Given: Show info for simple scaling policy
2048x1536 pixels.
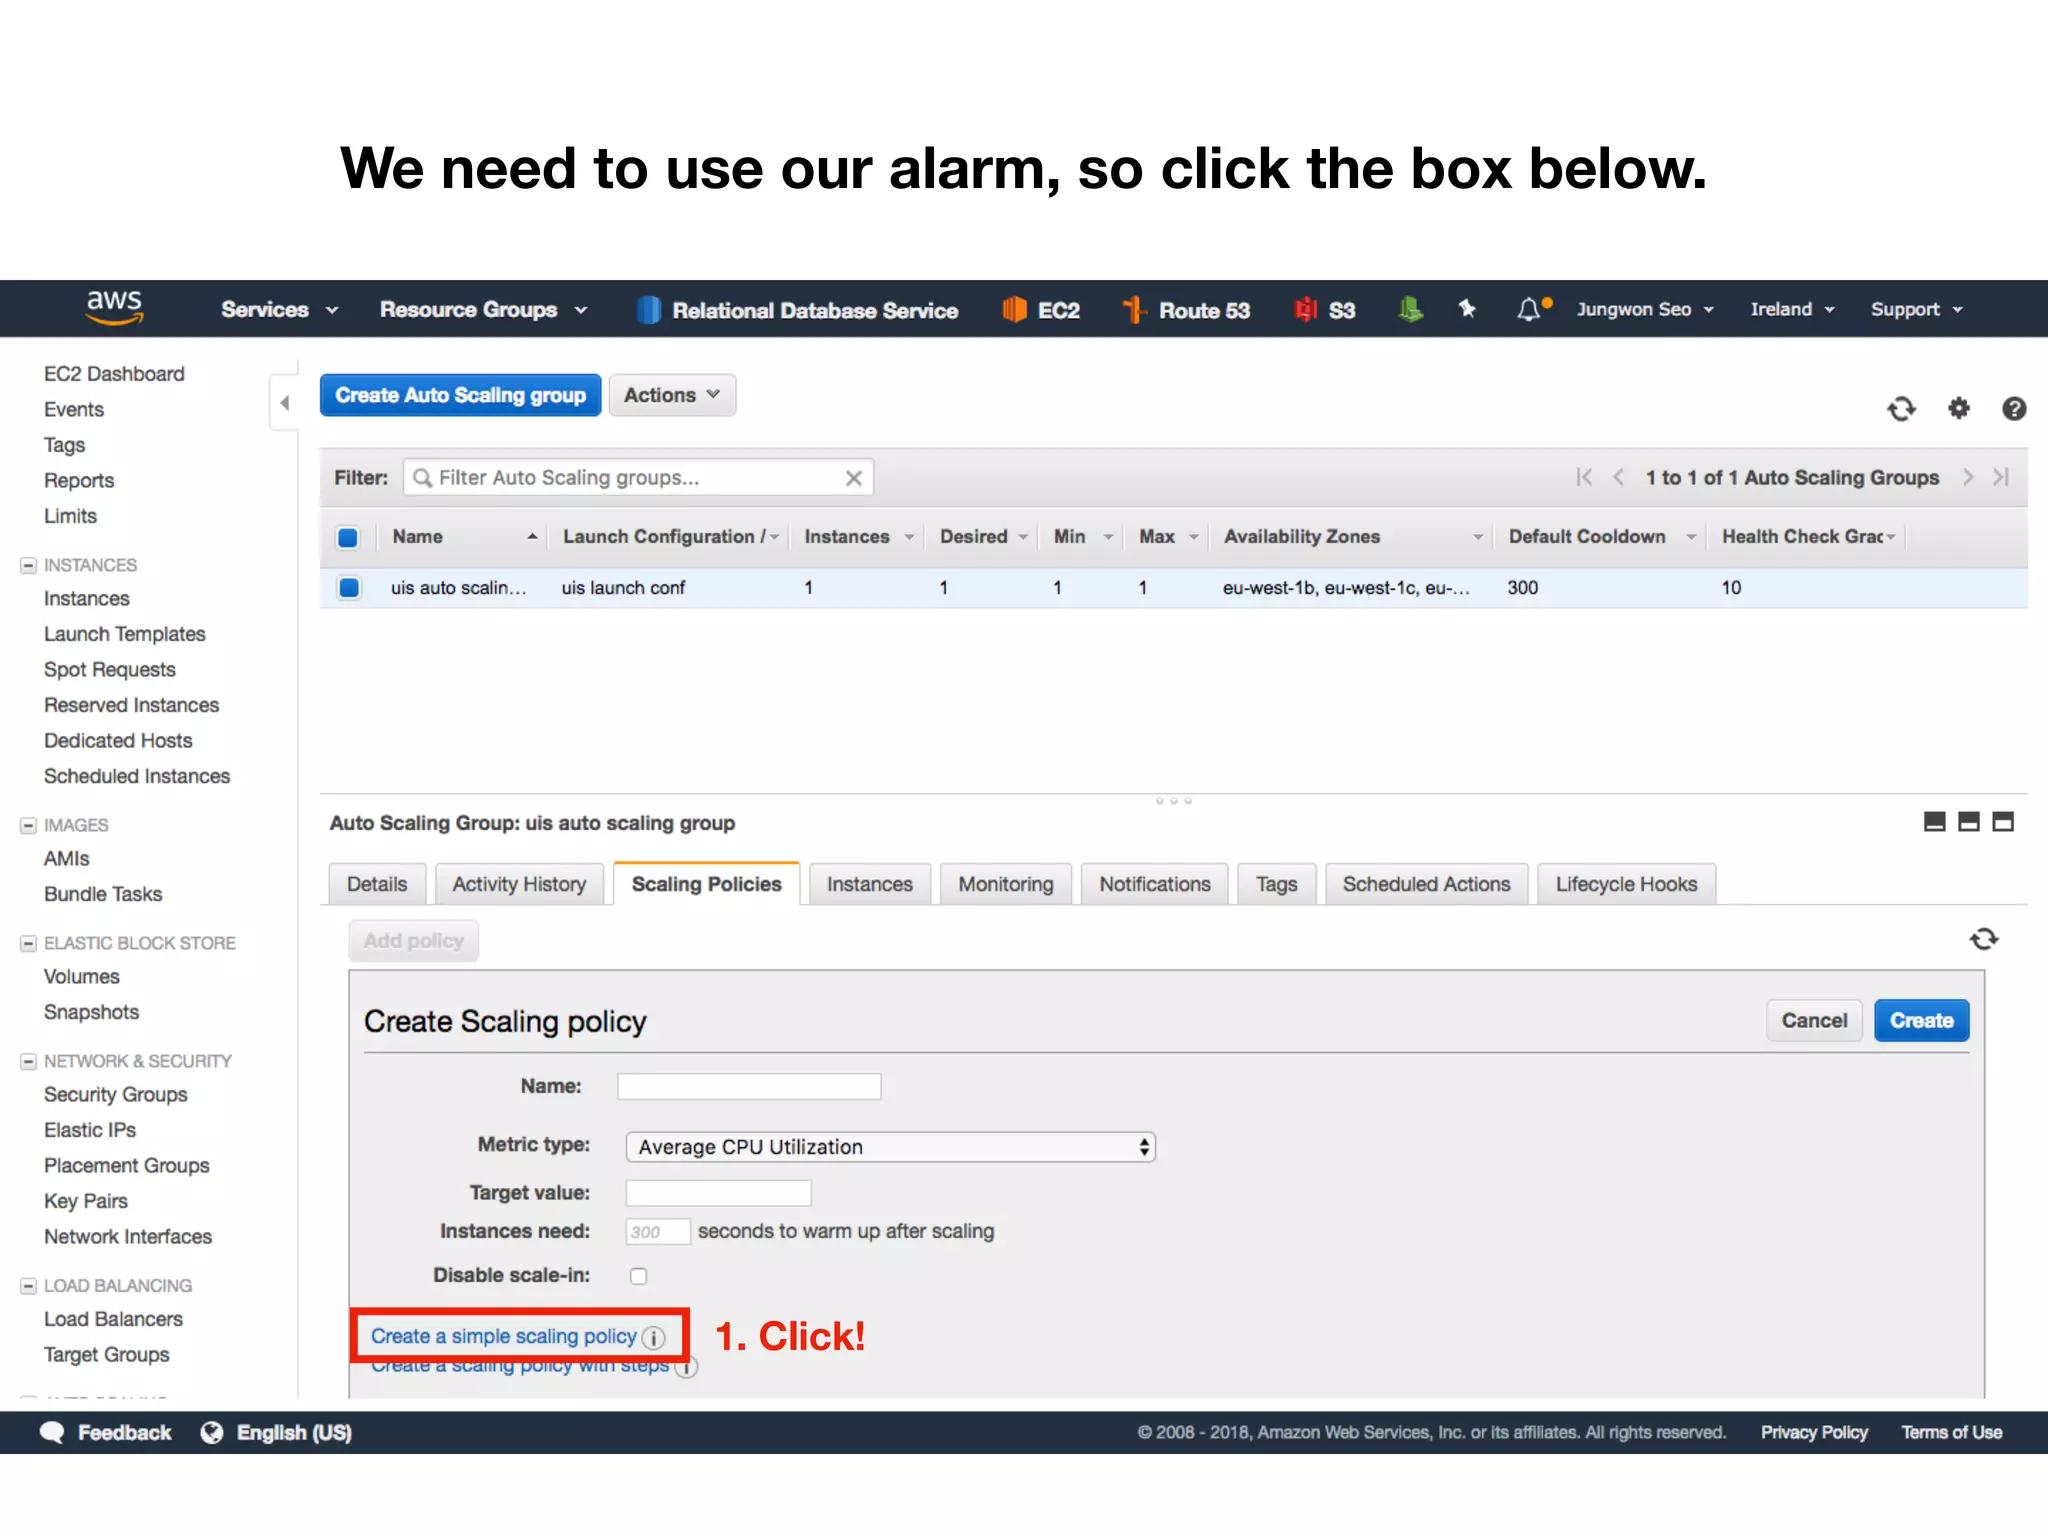Looking at the screenshot, I should tap(654, 1338).
